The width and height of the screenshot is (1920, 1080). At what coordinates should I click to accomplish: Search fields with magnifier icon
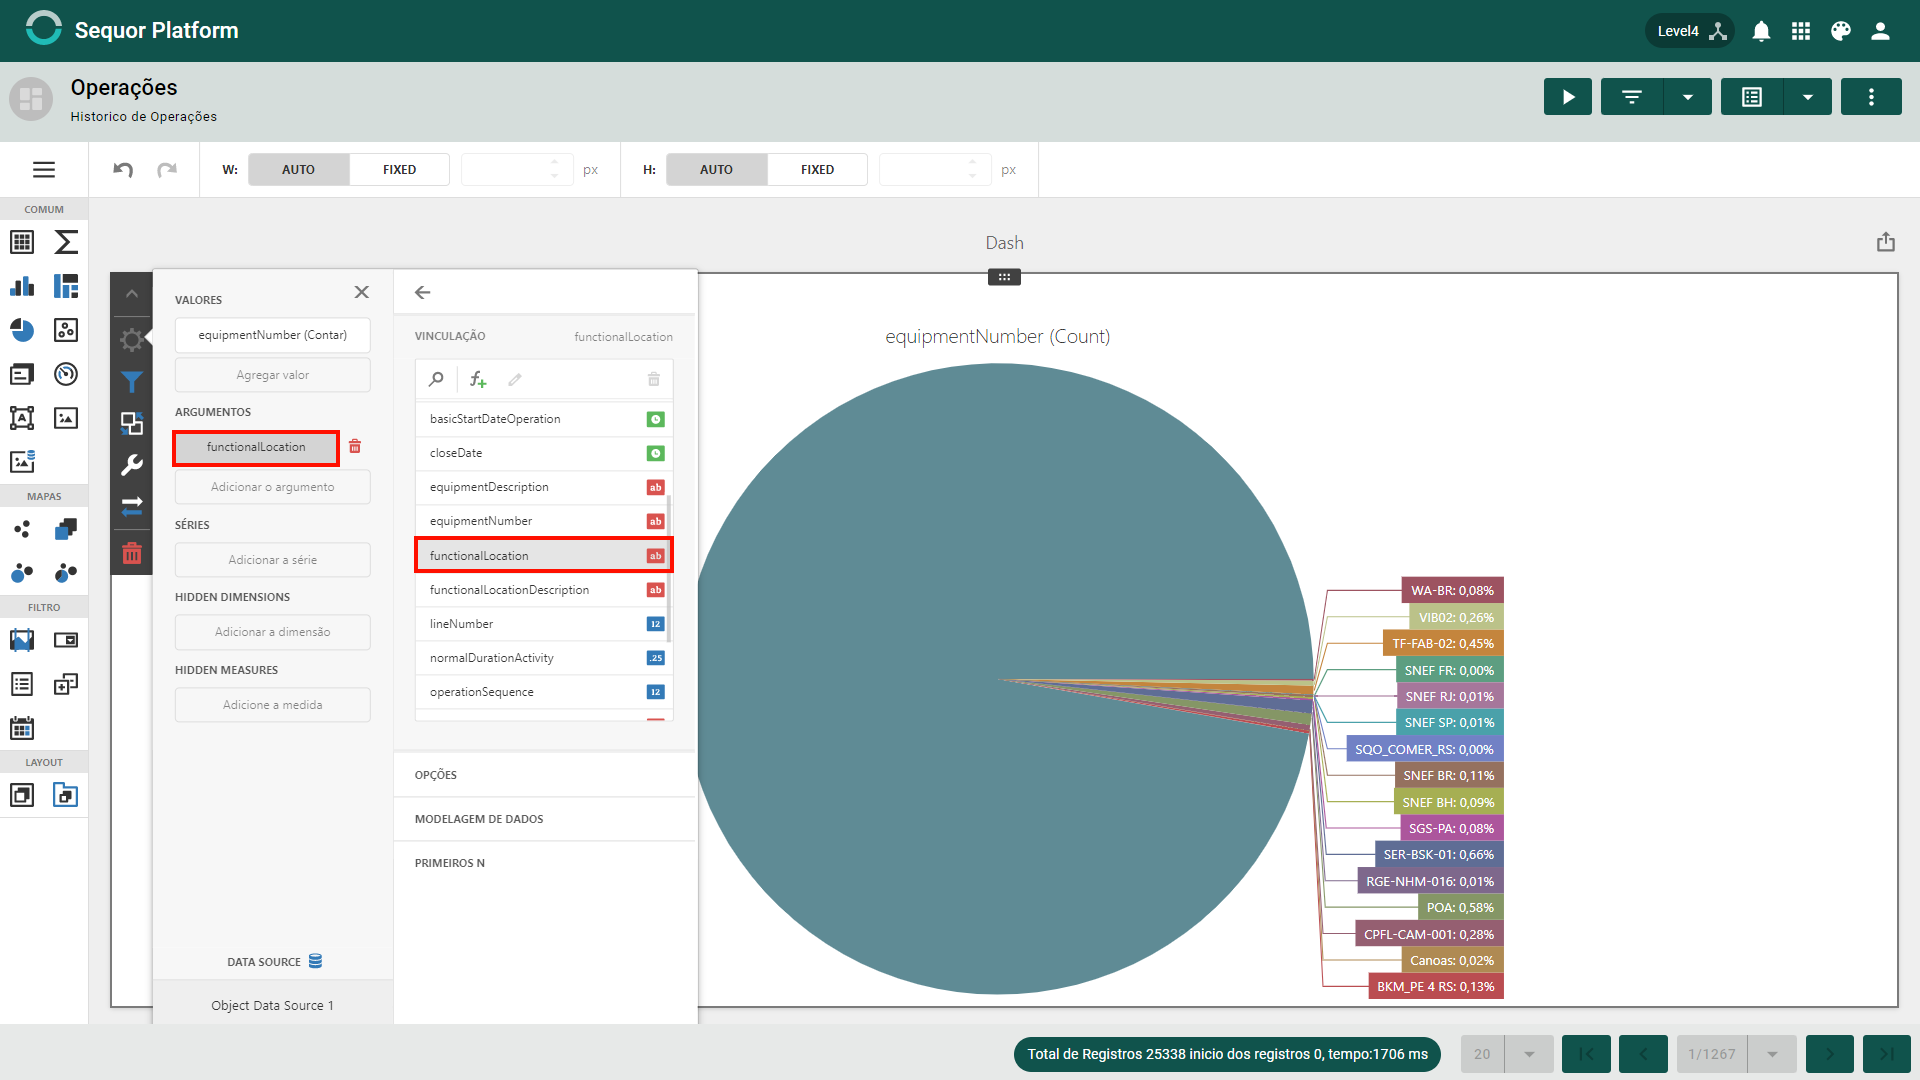(x=436, y=380)
